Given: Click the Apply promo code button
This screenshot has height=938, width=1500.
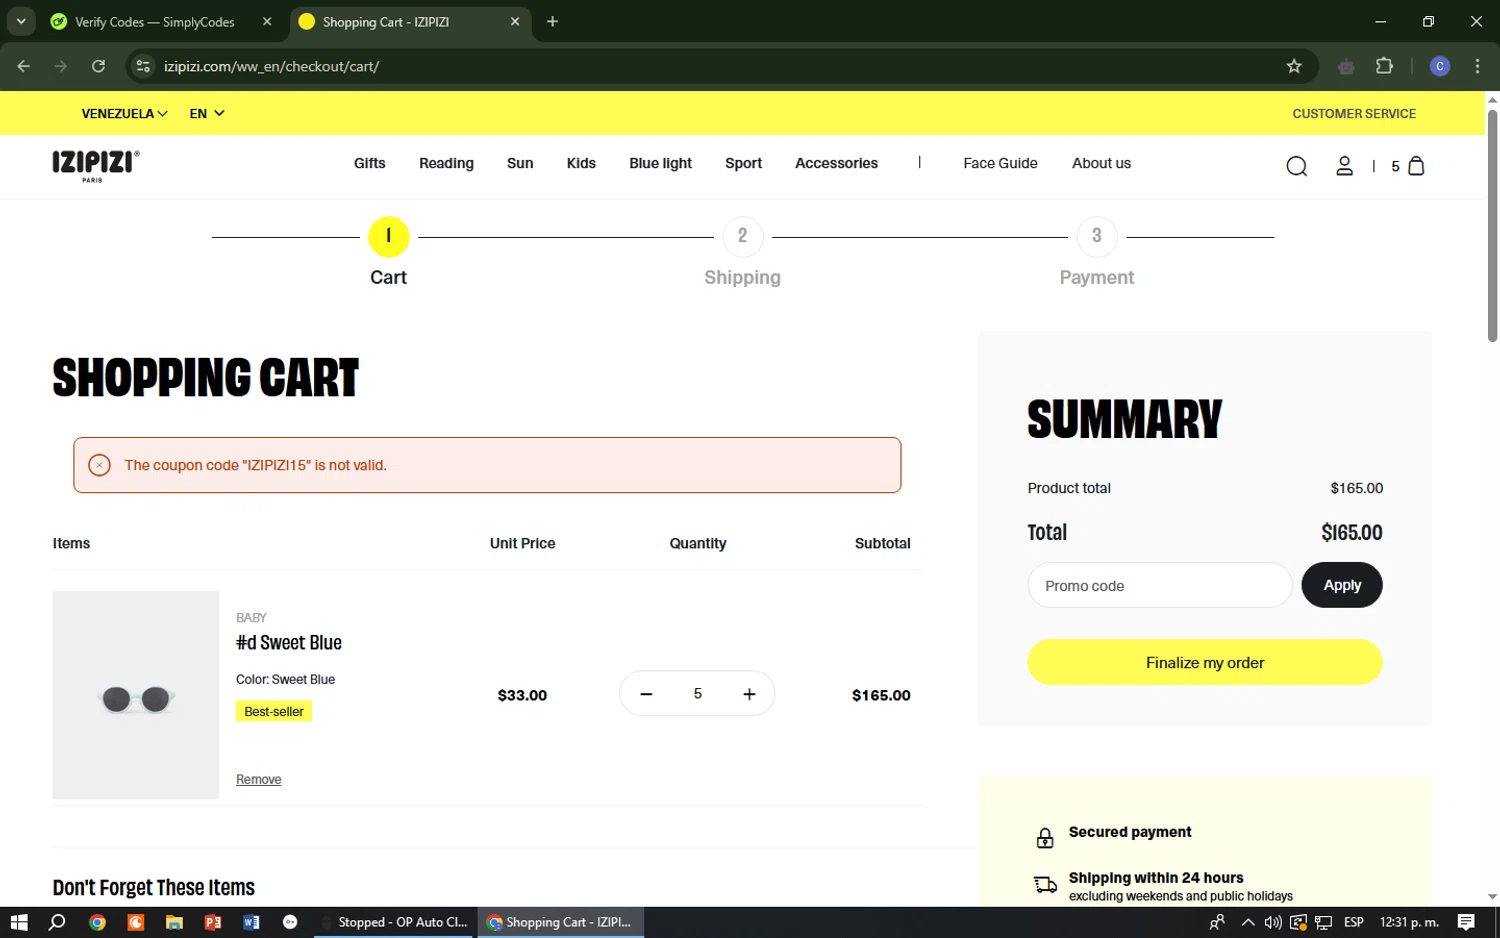Looking at the screenshot, I should [1341, 585].
